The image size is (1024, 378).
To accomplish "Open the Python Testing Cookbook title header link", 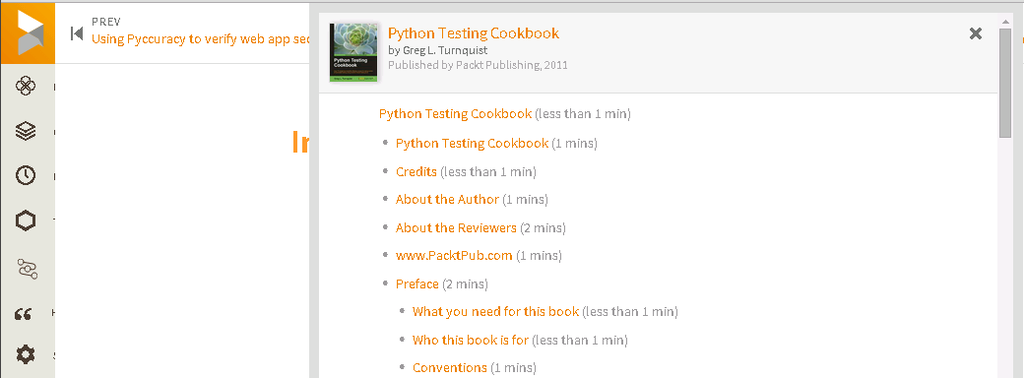I will tap(473, 33).
